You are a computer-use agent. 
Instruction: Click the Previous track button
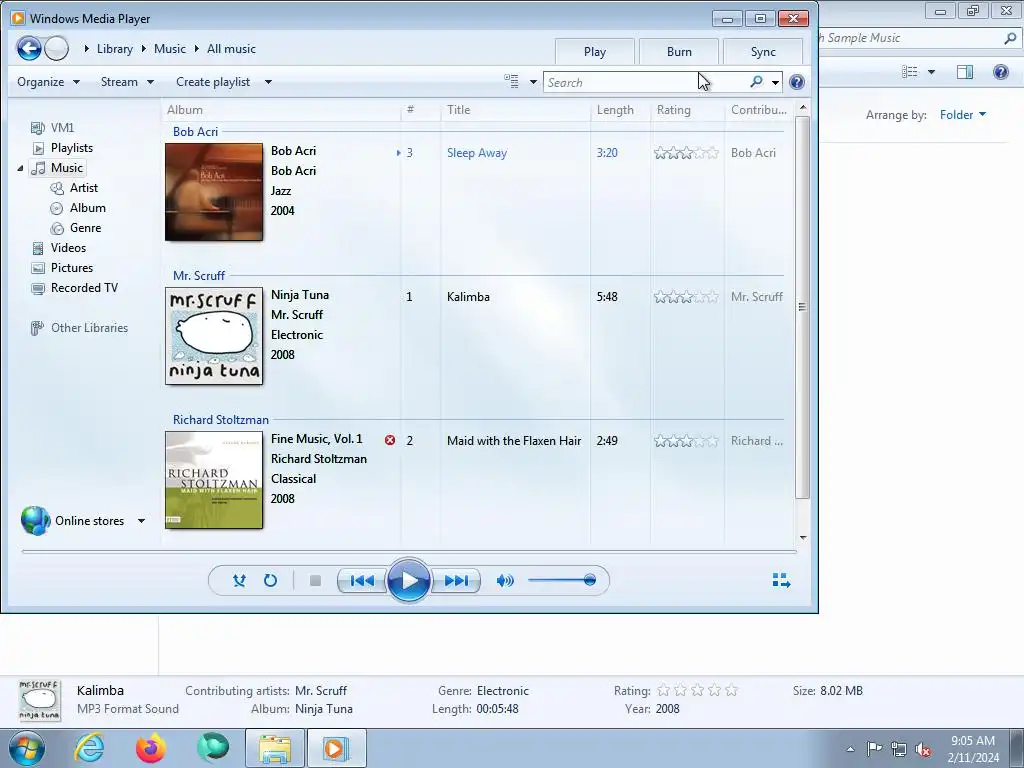362,580
